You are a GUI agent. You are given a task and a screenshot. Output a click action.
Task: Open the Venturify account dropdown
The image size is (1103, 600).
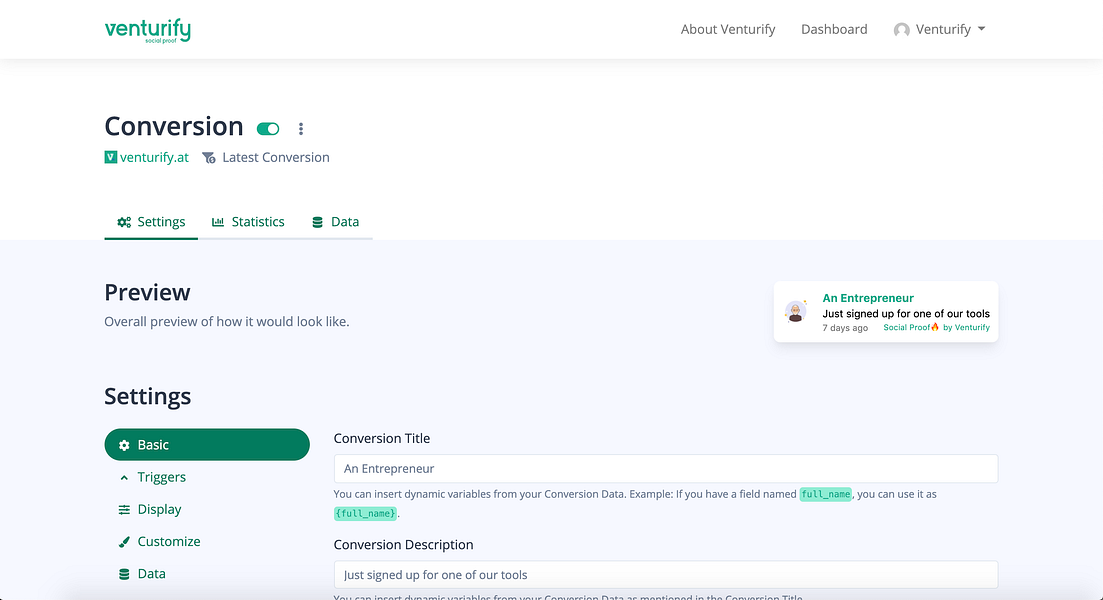pos(939,29)
